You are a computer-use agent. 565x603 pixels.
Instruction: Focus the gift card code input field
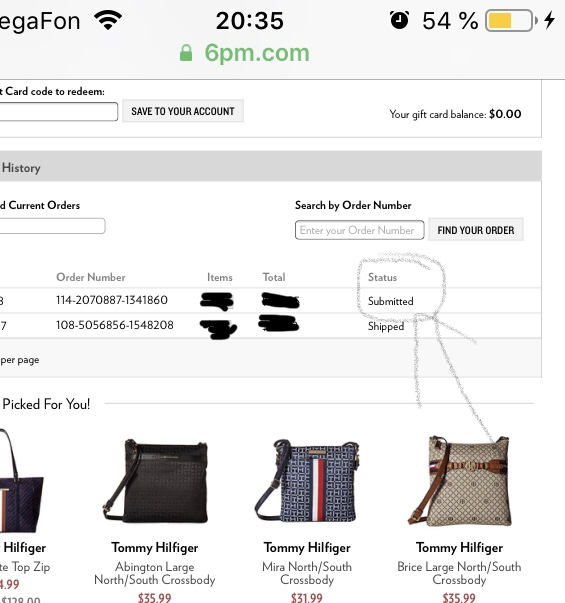tap(58, 112)
